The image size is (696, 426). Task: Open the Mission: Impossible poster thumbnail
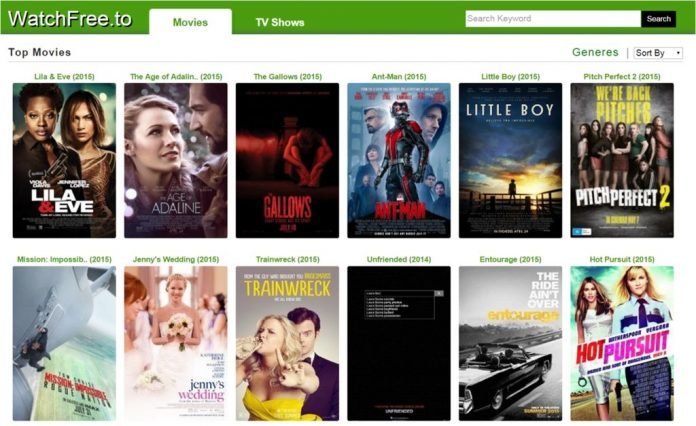pyautogui.click(x=64, y=343)
